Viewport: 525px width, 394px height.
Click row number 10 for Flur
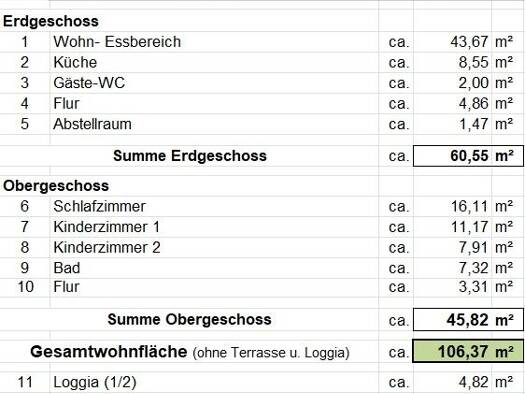click(25, 287)
